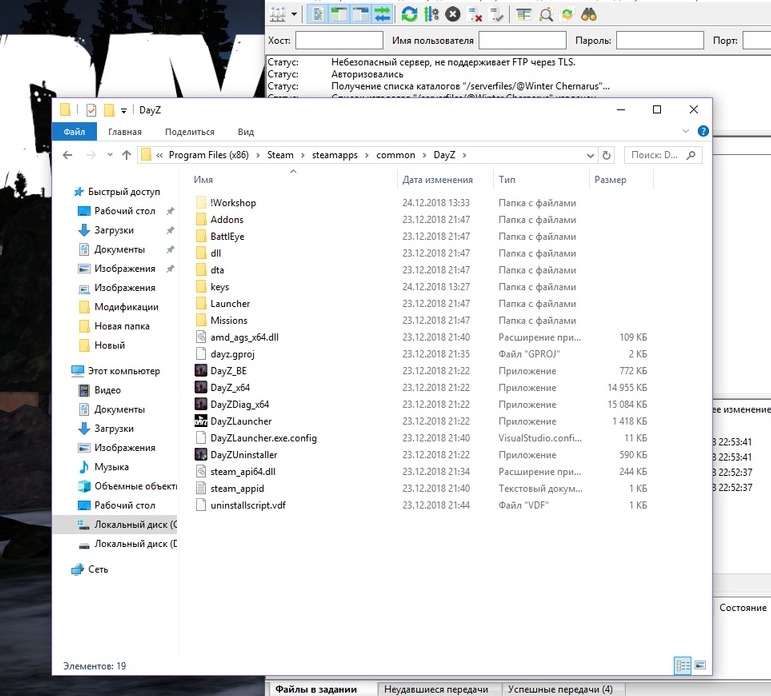Select DayZ_x64 application file
The image size is (771, 696).
(x=230, y=388)
